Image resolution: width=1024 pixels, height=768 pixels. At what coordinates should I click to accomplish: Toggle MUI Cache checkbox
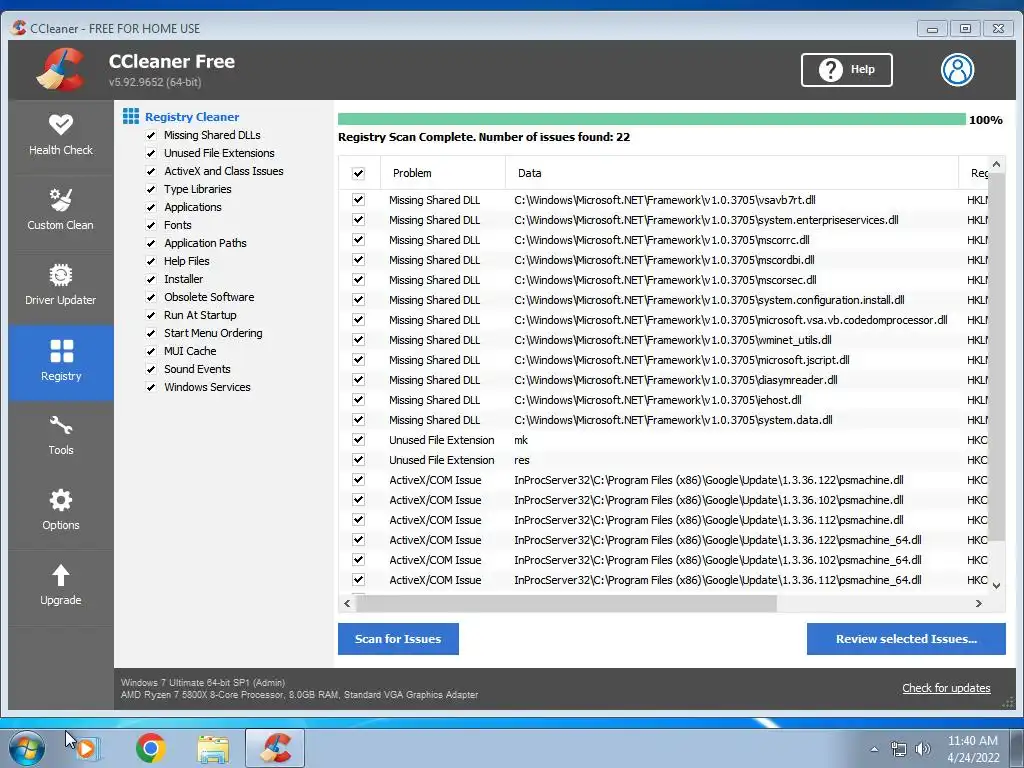pos(151,351)
